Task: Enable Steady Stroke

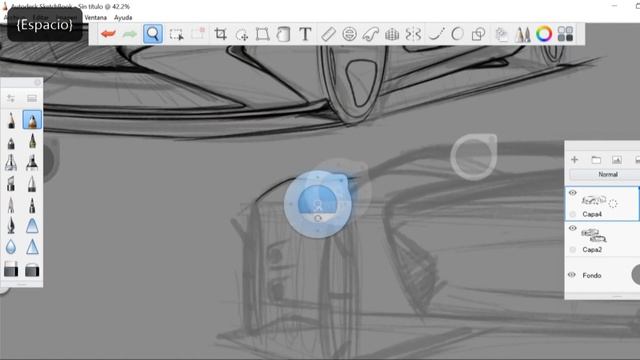Action: point(436,34)
